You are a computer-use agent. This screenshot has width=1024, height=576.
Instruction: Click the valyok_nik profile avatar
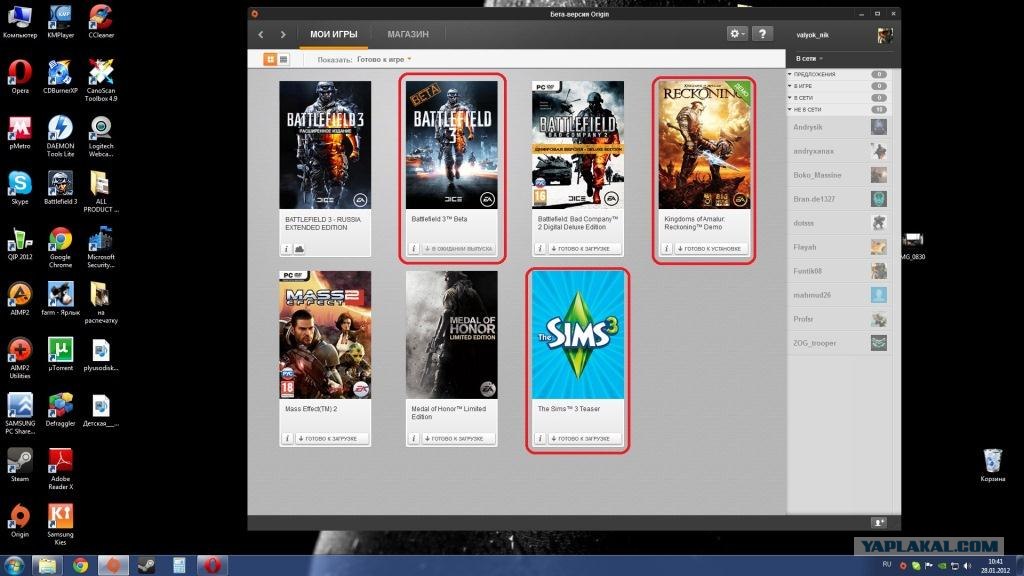pos(884,35)
